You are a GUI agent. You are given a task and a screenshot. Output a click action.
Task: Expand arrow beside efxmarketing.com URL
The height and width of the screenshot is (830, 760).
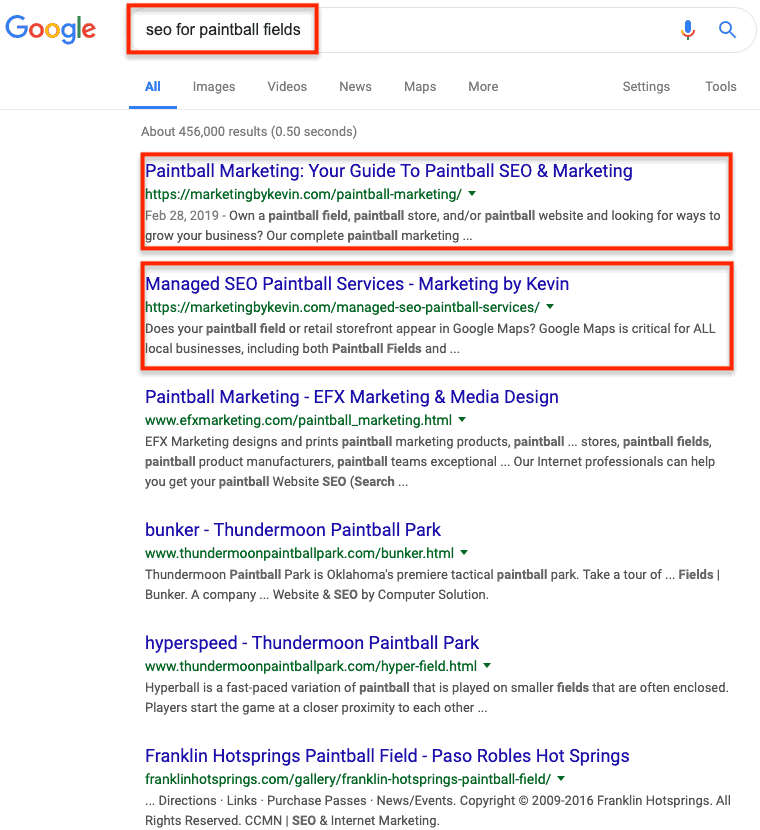[462, 419]
